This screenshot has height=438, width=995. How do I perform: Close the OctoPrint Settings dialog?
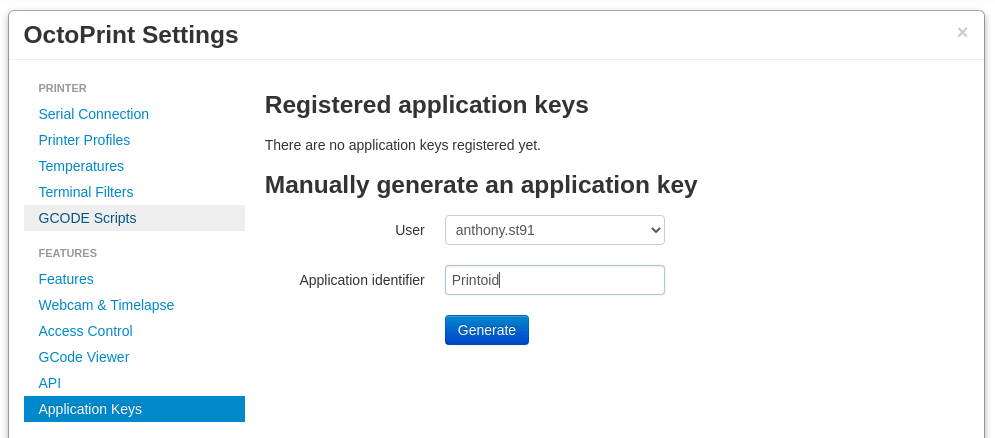(x=962, y=32)
